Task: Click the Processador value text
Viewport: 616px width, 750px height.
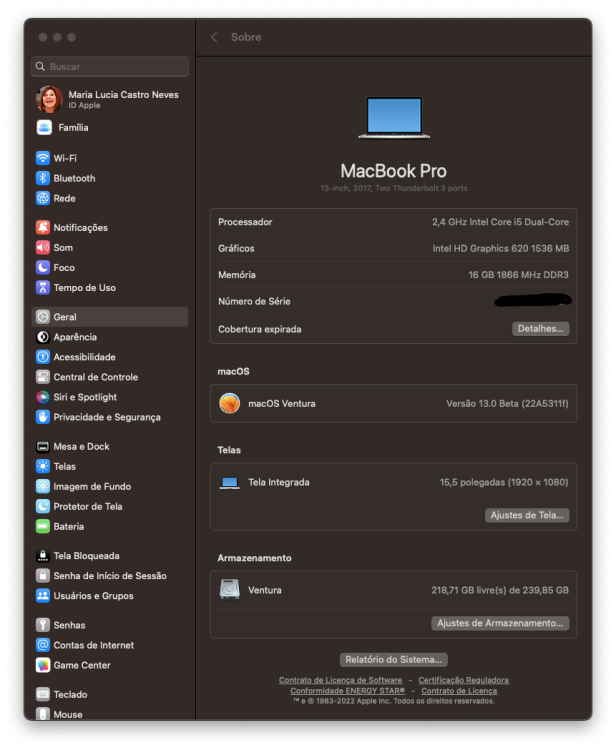Action: pyautogui.click(x=500, y=222)
